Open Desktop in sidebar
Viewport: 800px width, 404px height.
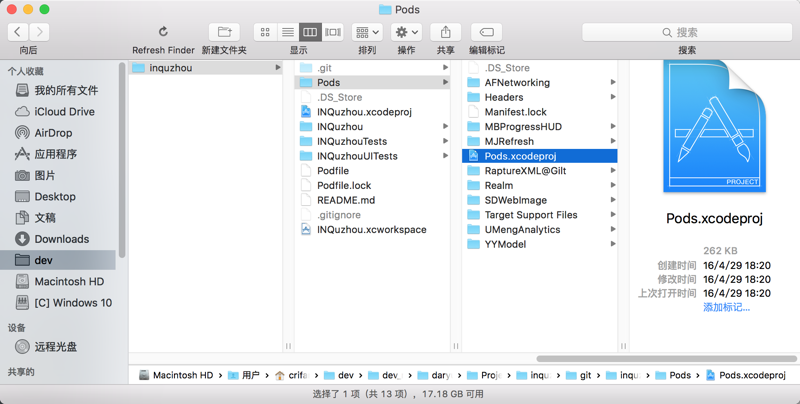point(60,196)
